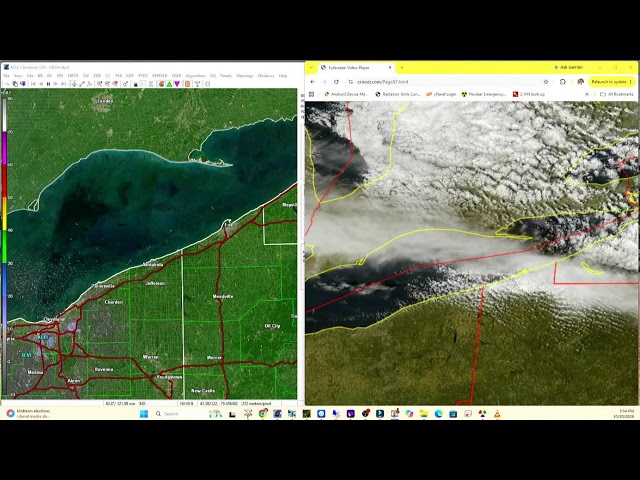Click the text T toolbar icon

pyautogui.click(x=198, y=84)
